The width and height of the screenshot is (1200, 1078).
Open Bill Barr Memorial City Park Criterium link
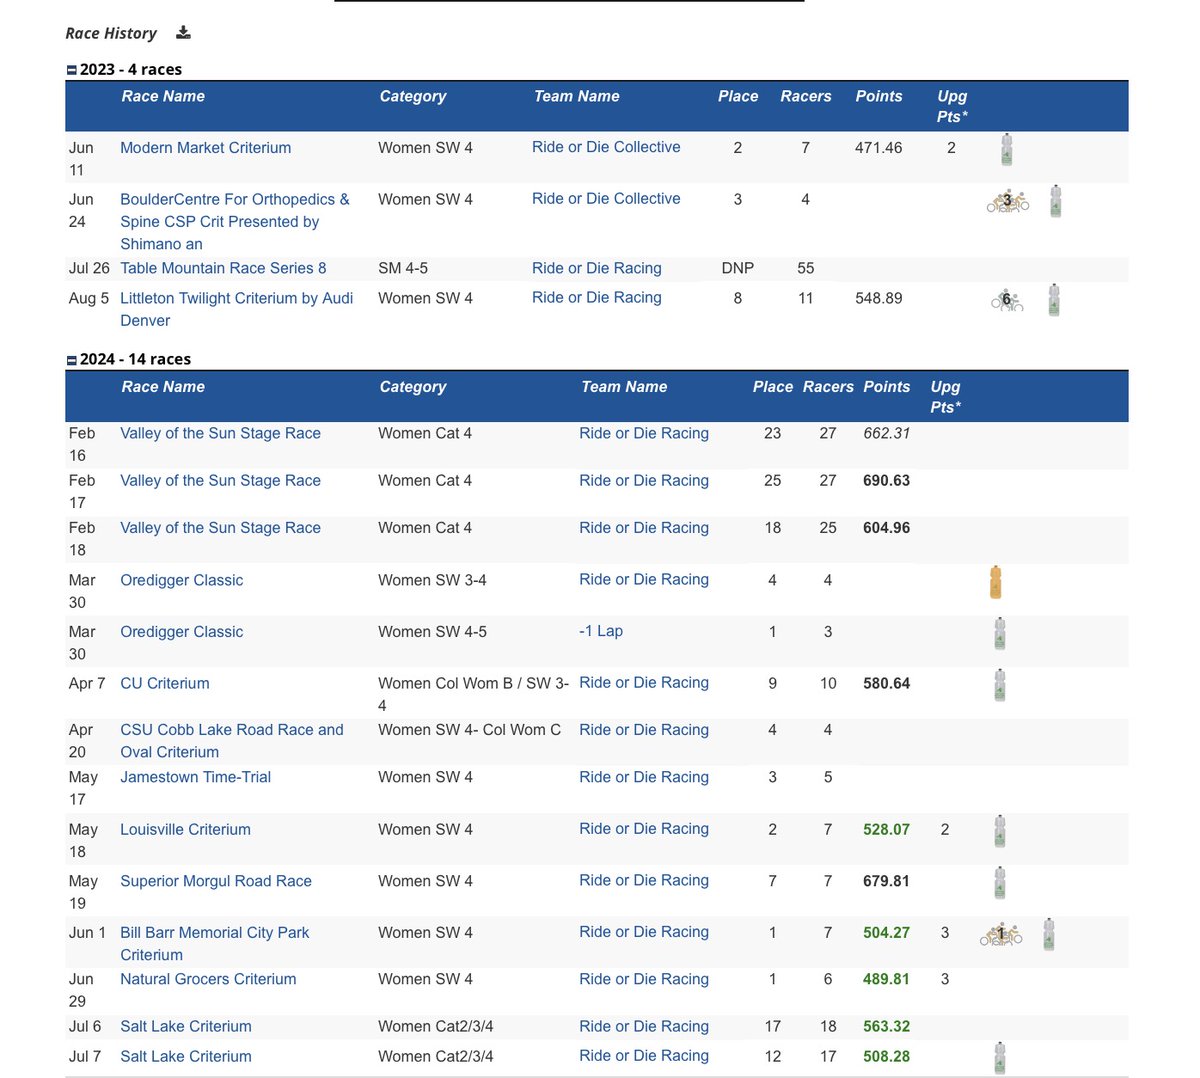point(215,943)
